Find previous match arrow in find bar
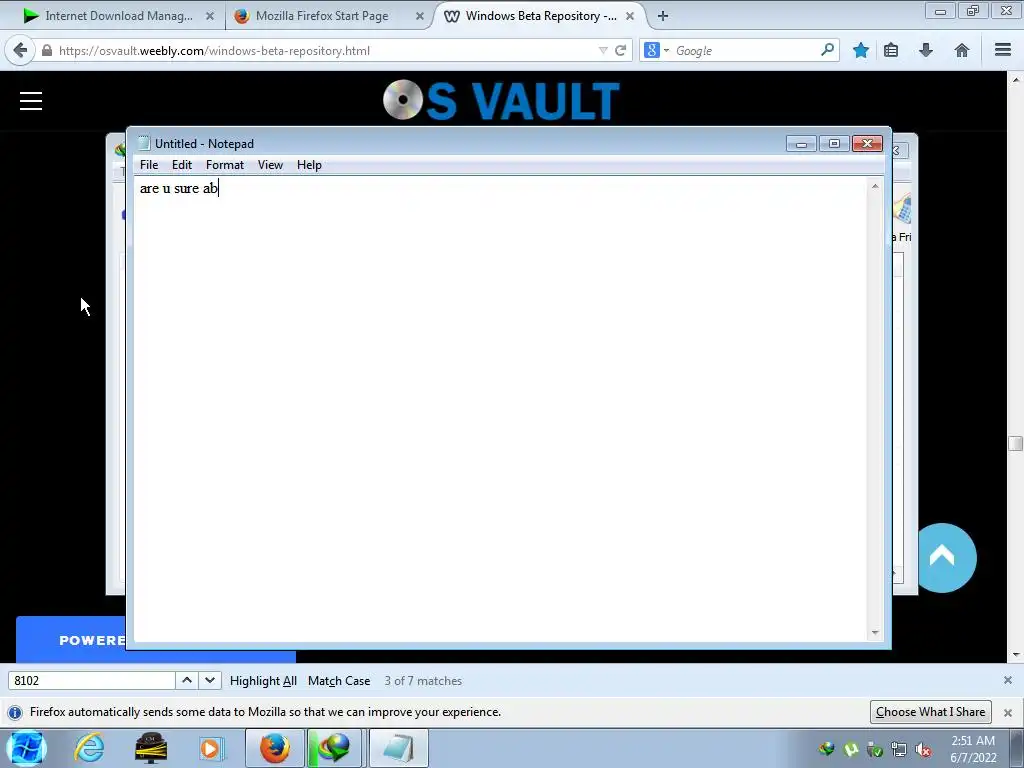This screenshot has height=768, width=1024. click(x=187, y=680)
